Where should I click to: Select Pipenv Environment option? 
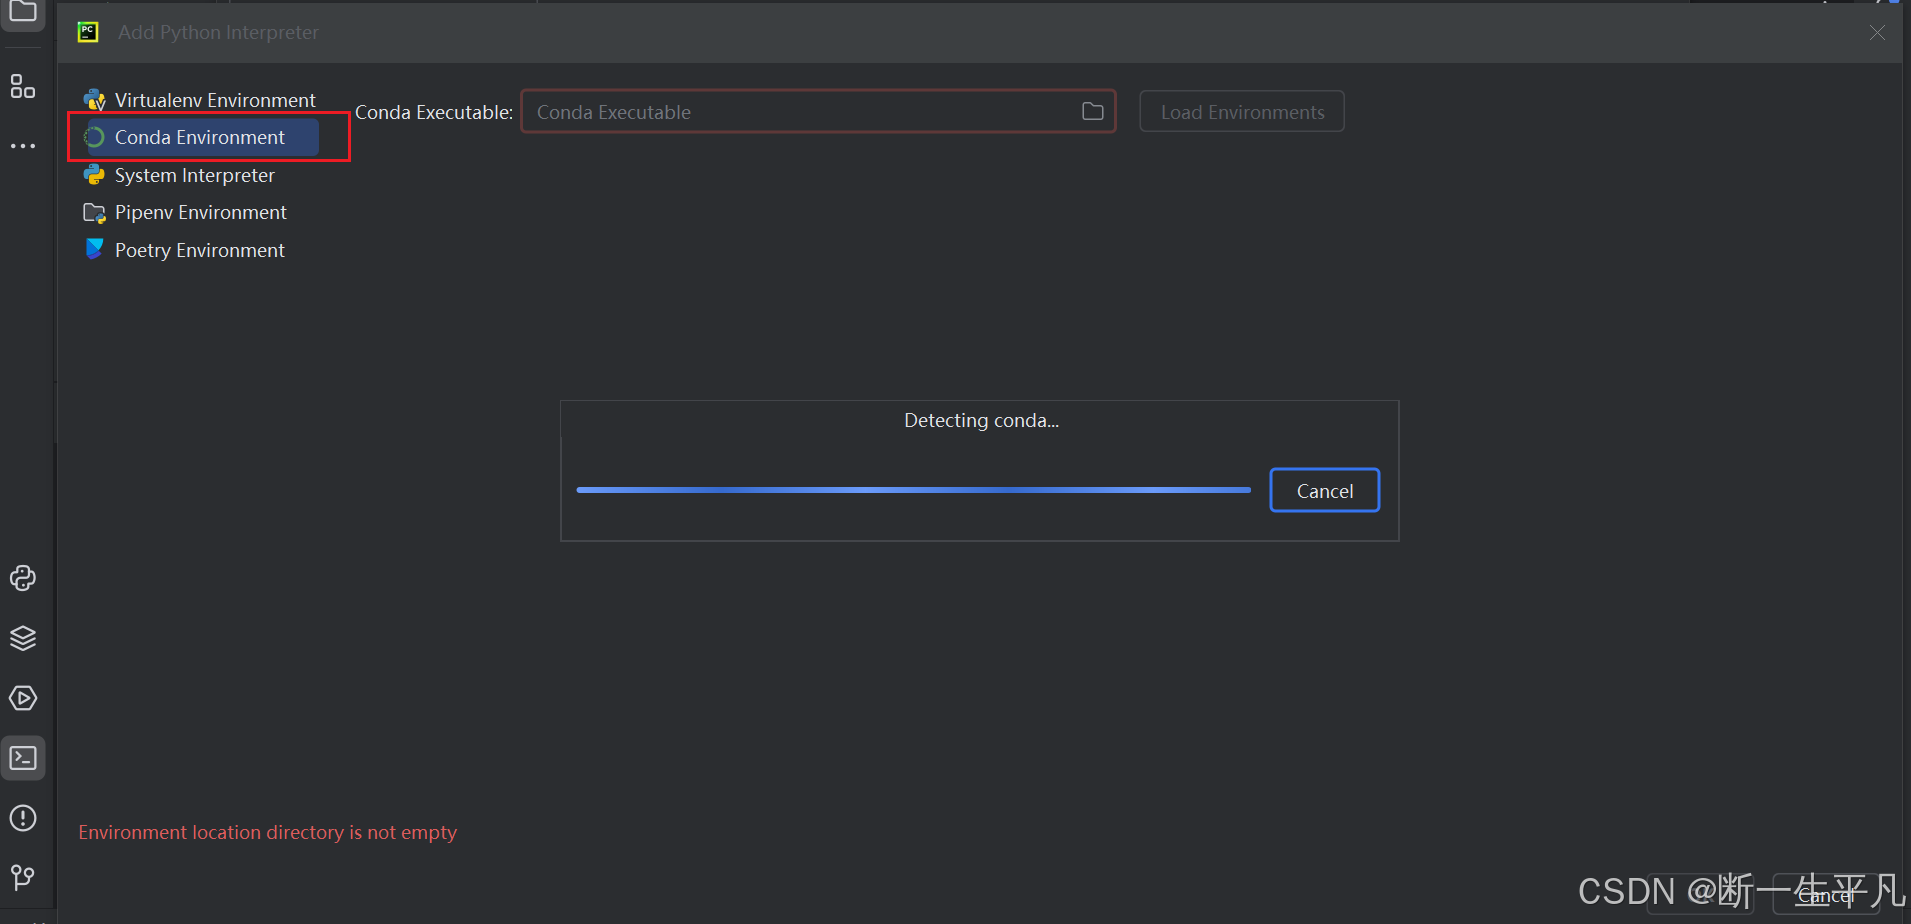point(200,212)
